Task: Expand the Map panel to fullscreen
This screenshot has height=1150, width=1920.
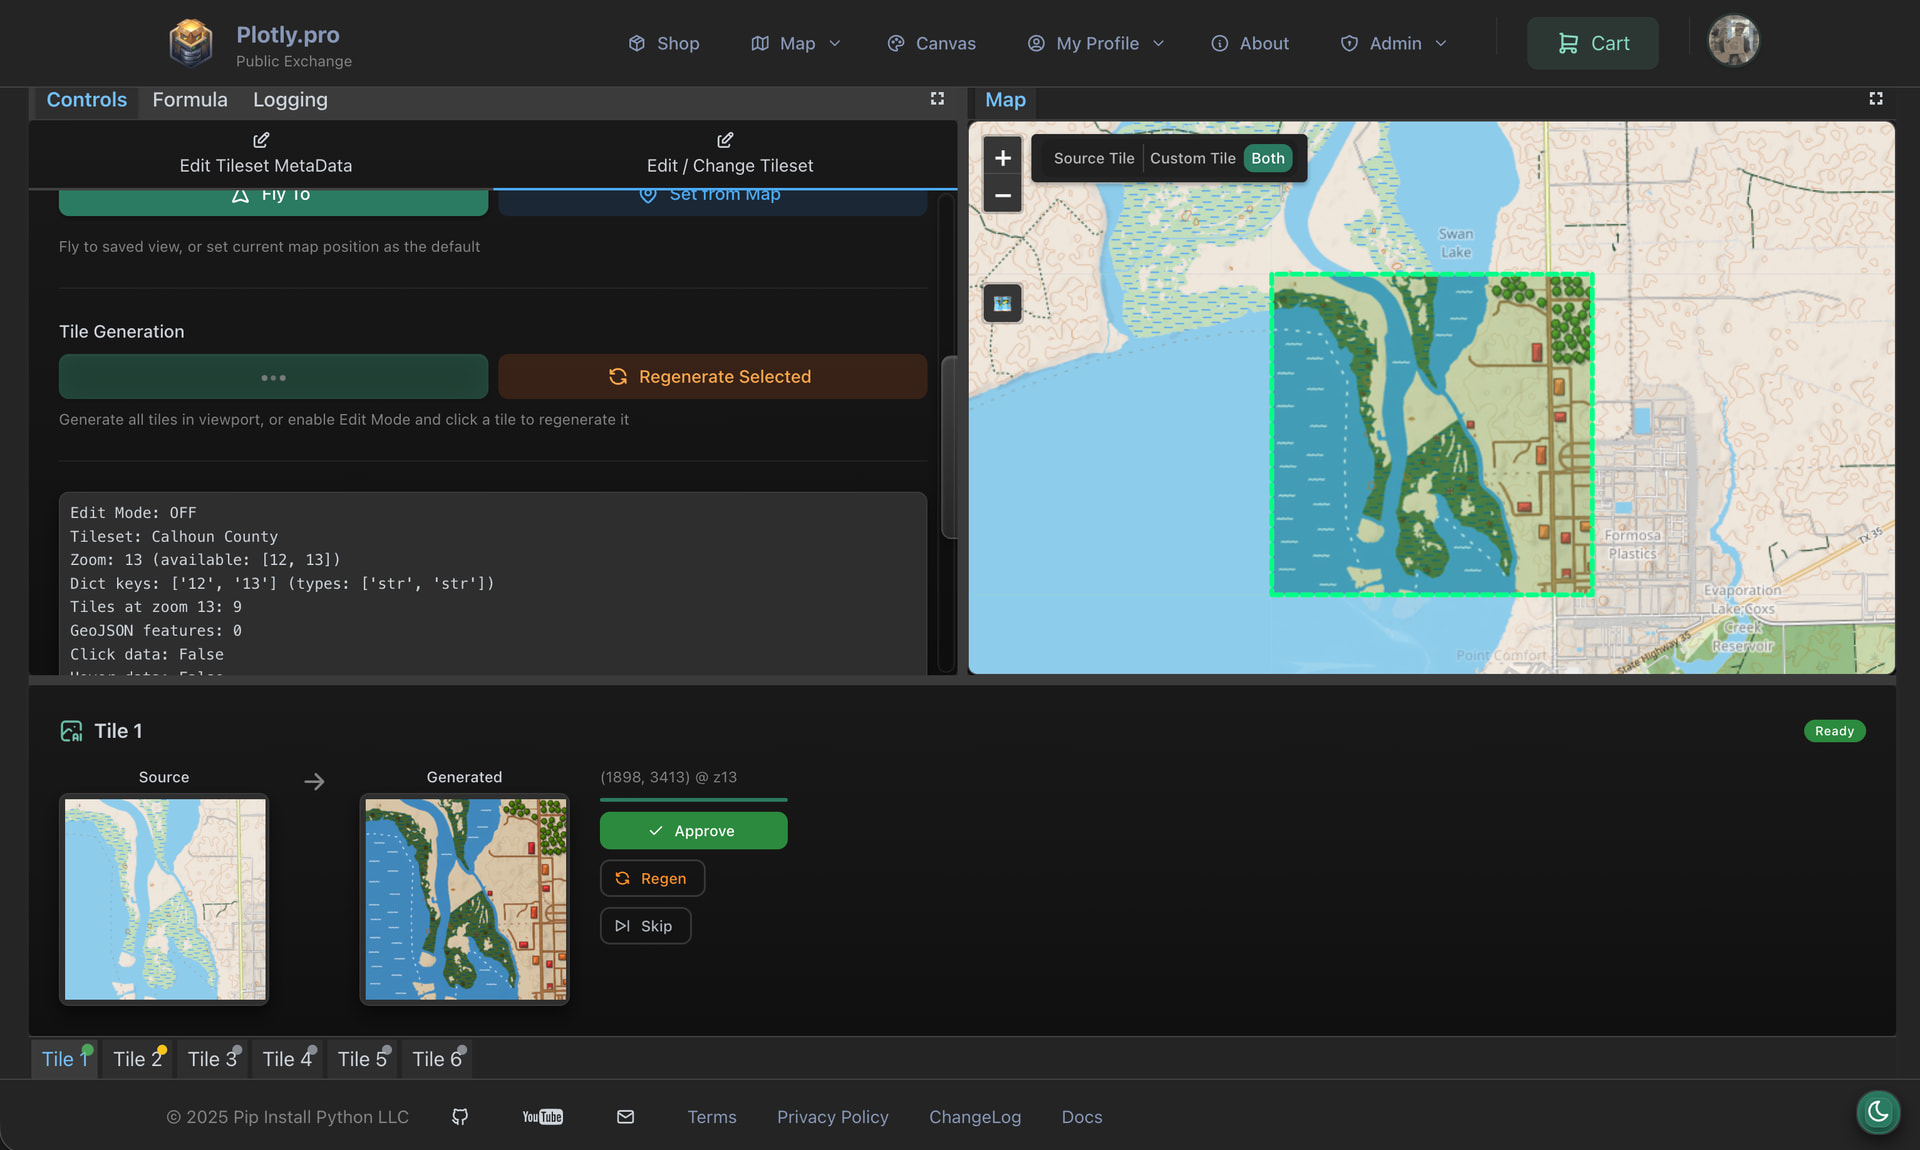Action: 1875,99
